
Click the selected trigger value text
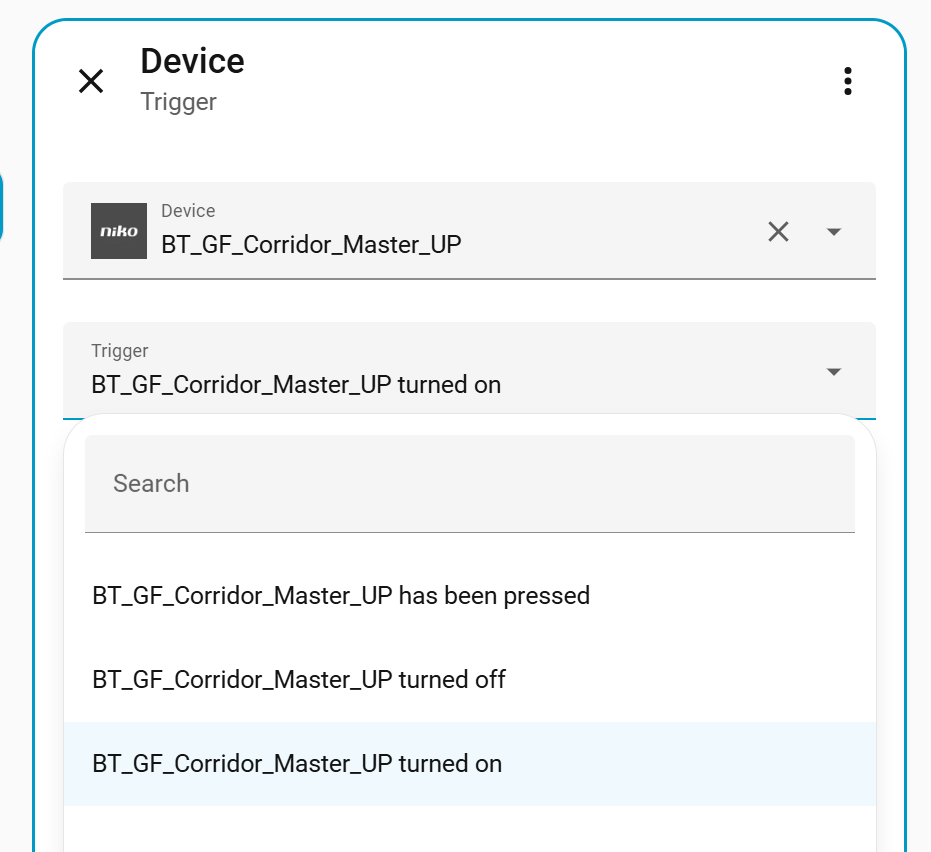(296, 384)
